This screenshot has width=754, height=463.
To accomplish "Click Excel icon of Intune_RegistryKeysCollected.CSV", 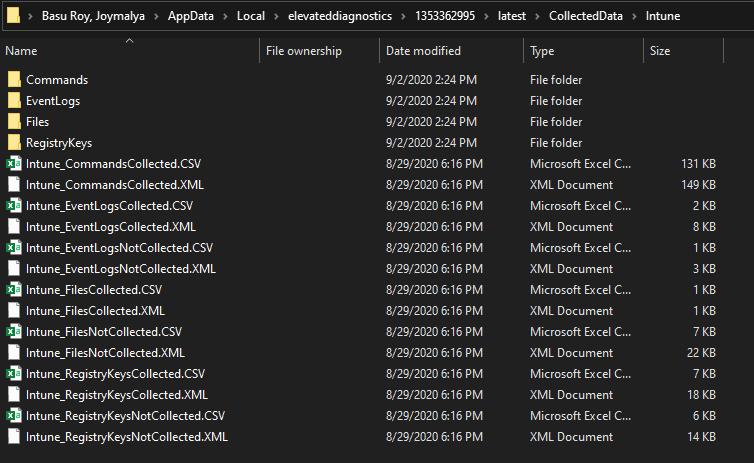I will pyautogui.click(x=14, y=374).
